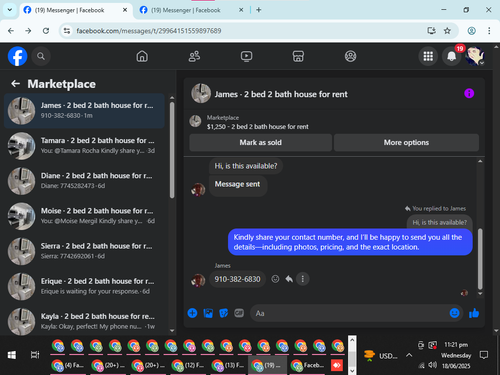500x375 pixels.
Task: Open Windows notification center icon
Action: (484, 355)
